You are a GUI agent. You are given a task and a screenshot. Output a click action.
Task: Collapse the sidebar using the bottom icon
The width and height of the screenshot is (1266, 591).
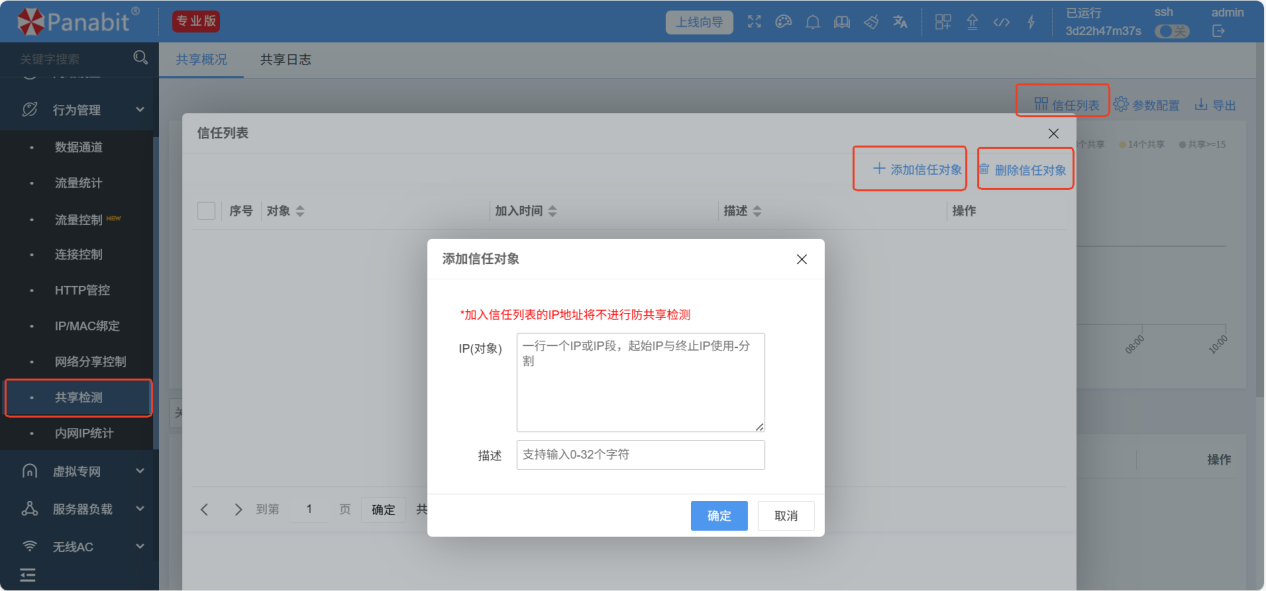pos(28,575)
